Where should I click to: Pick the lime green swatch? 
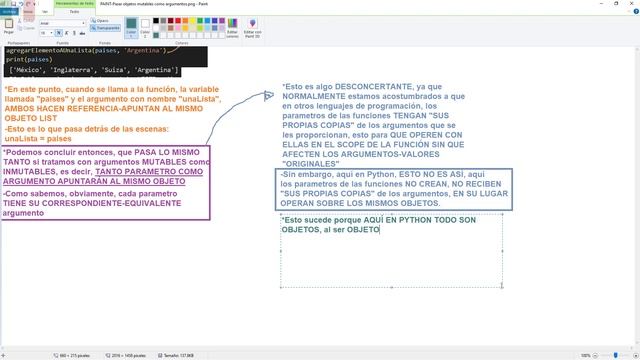[200, 28]
